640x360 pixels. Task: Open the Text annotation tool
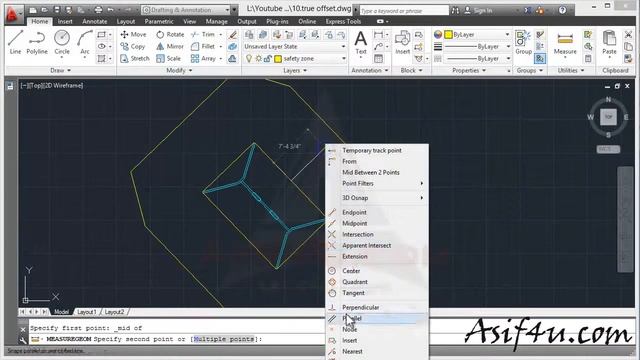361,43
